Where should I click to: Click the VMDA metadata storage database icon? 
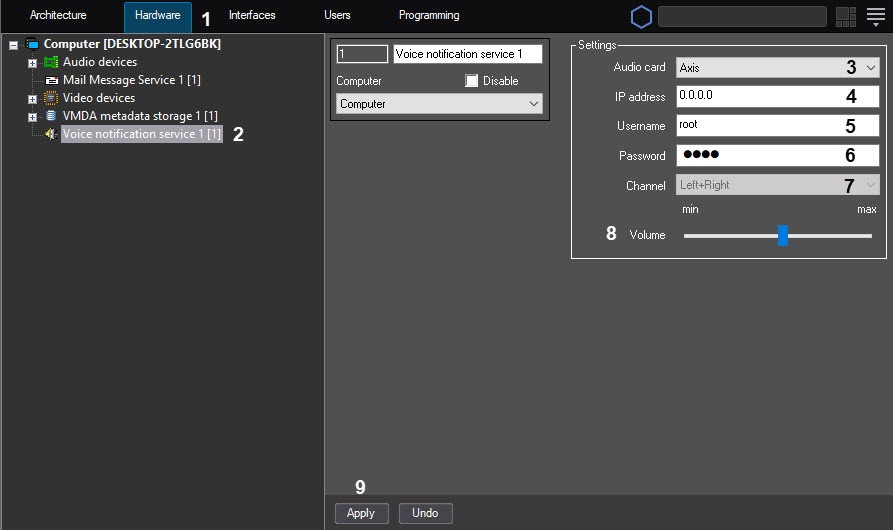pos(51,116)
